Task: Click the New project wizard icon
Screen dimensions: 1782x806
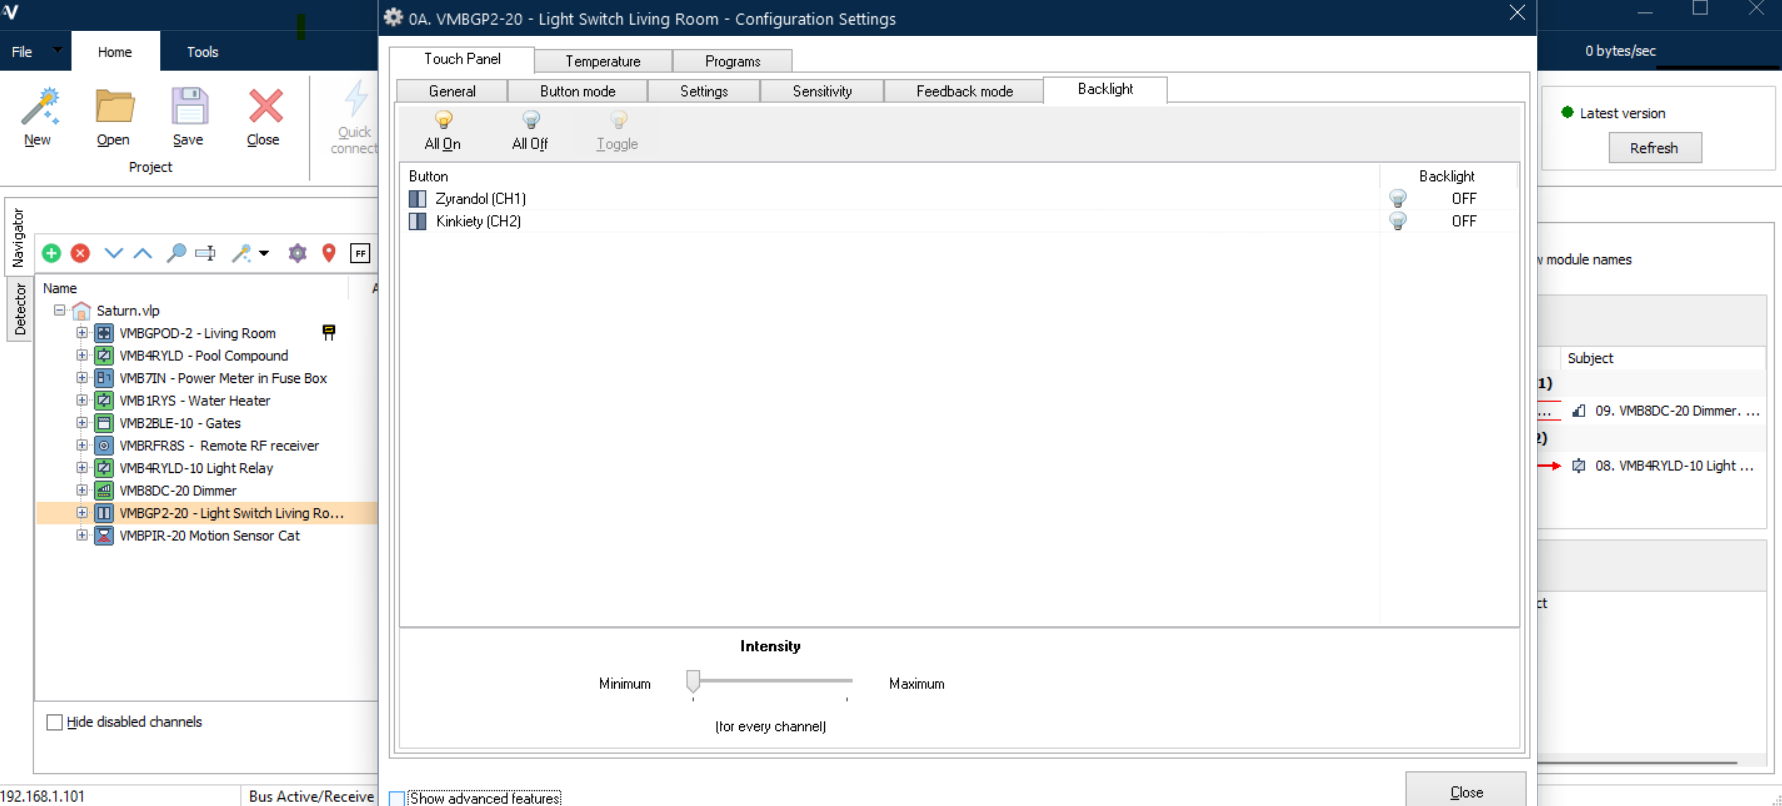Action: (x=40, y=106)
